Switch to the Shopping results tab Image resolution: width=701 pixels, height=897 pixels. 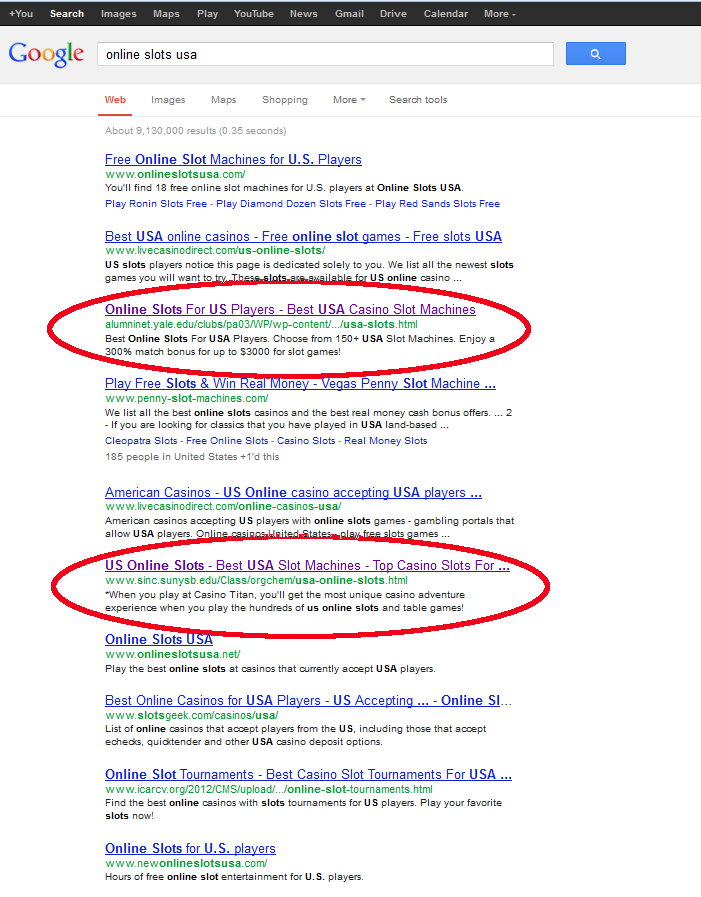click(x=284, y=100)
